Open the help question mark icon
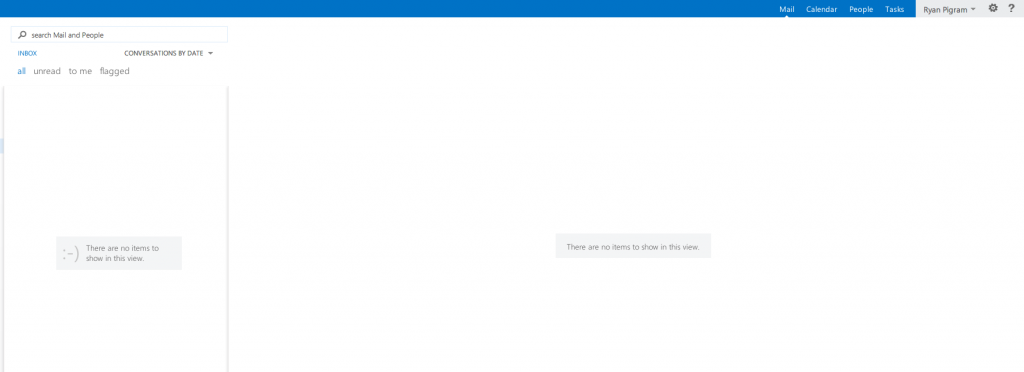The width and height of the screenshot is (1024, 372). click(1011, 8)
